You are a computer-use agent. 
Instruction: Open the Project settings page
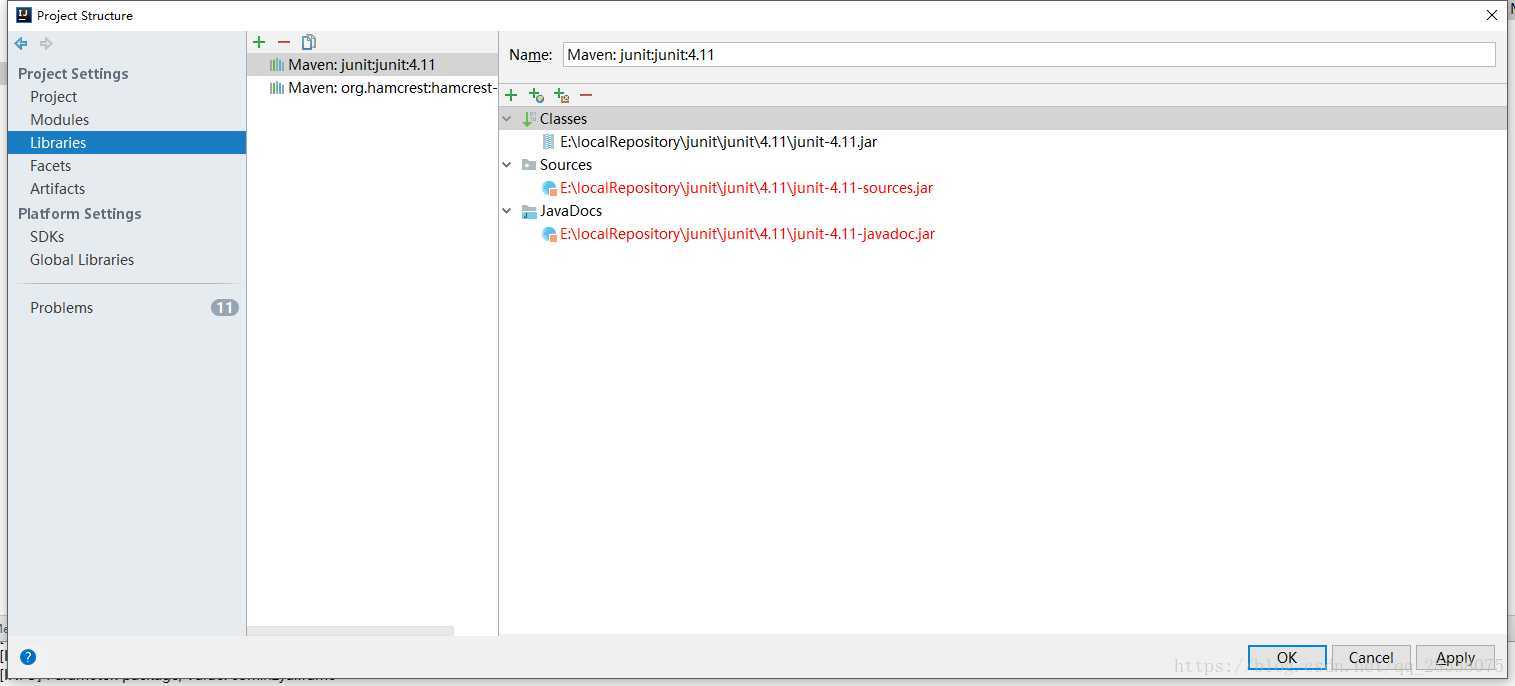point(53,97)
